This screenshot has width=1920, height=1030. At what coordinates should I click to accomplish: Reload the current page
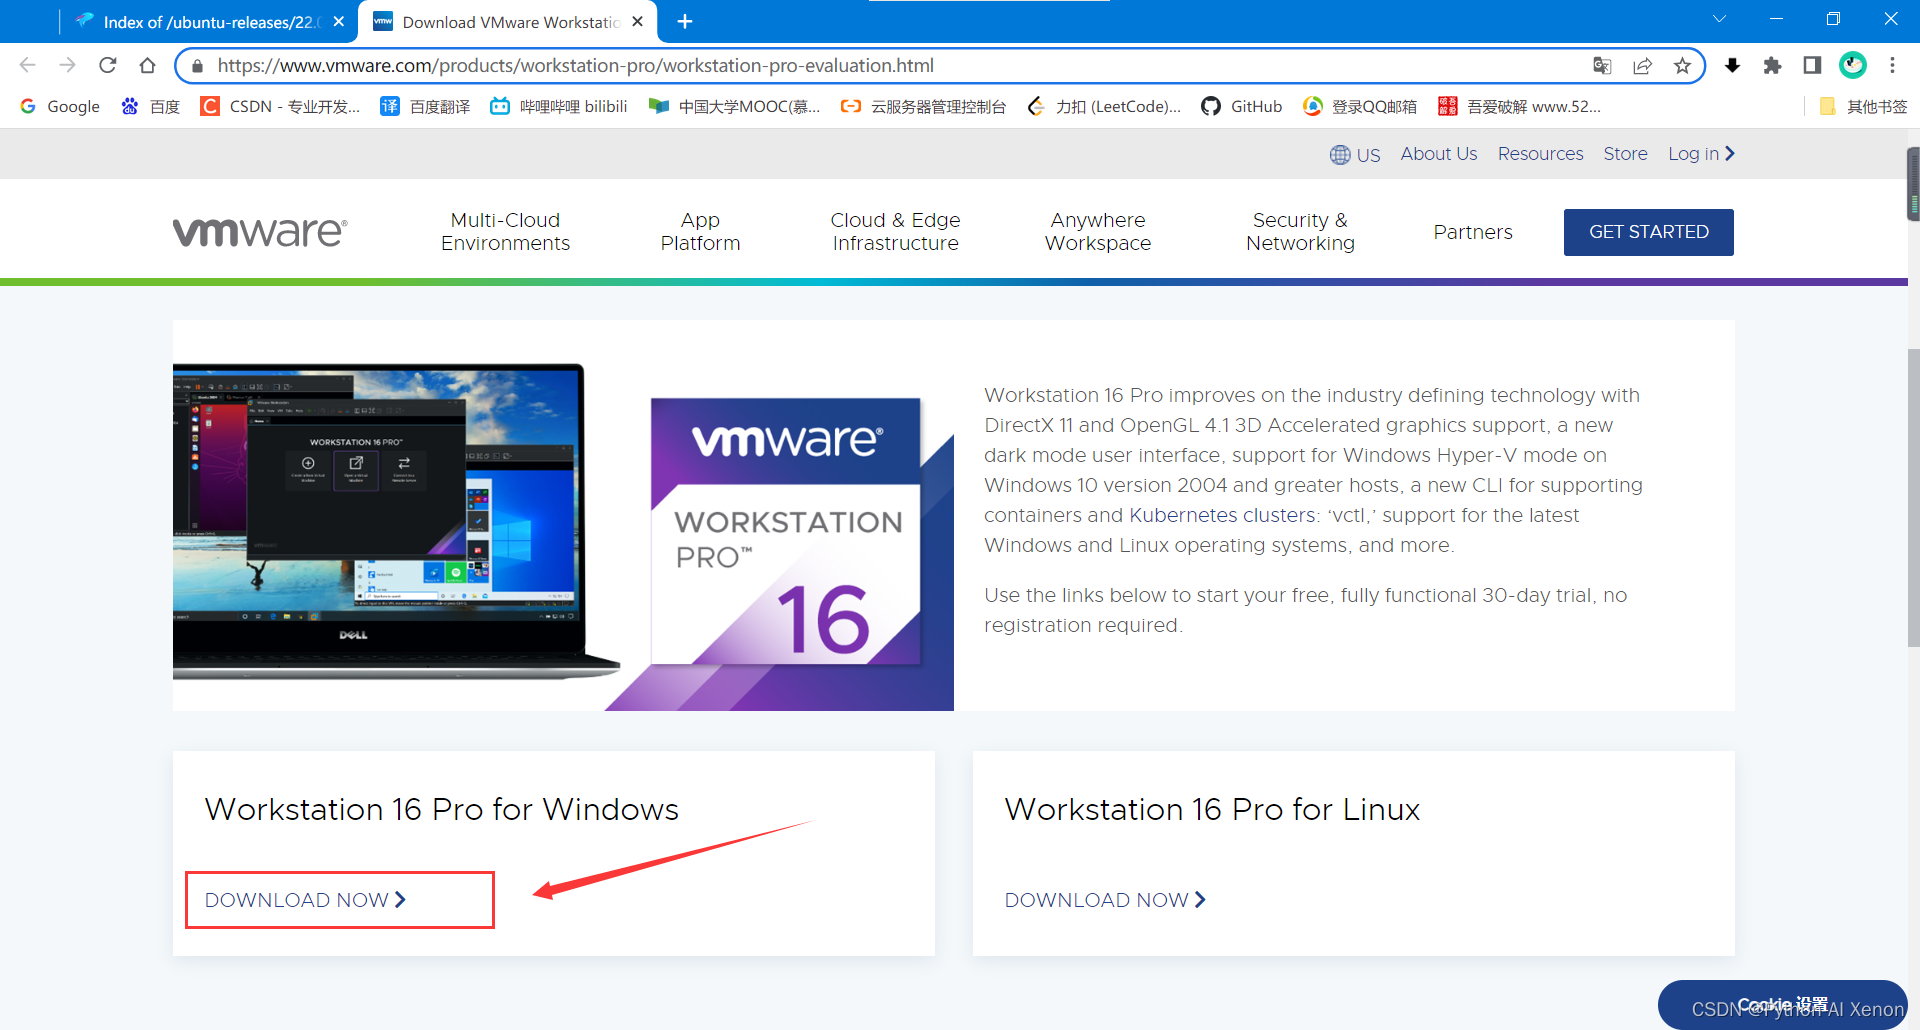point(107,65)
